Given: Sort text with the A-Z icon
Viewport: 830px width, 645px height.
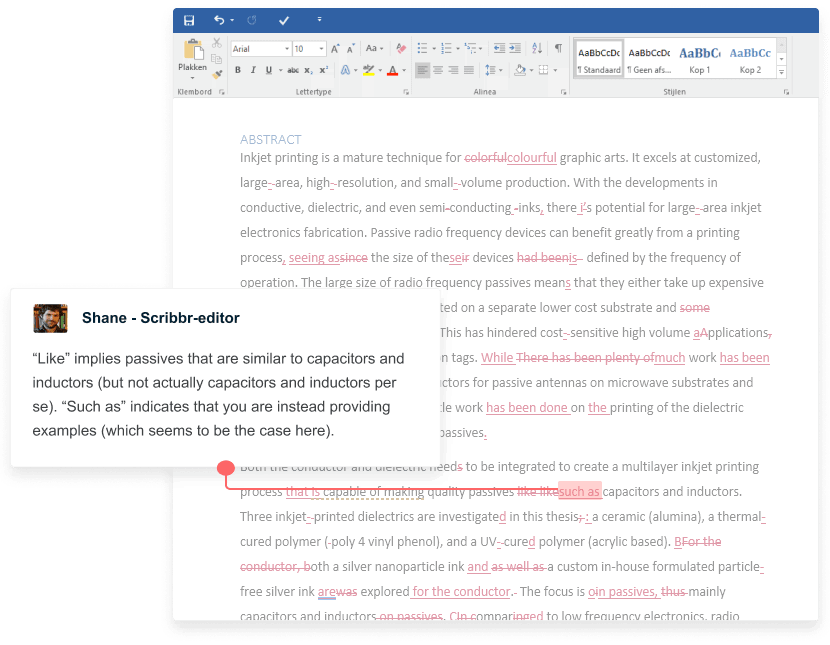Looking at the screenshot, I should point(537,49).
